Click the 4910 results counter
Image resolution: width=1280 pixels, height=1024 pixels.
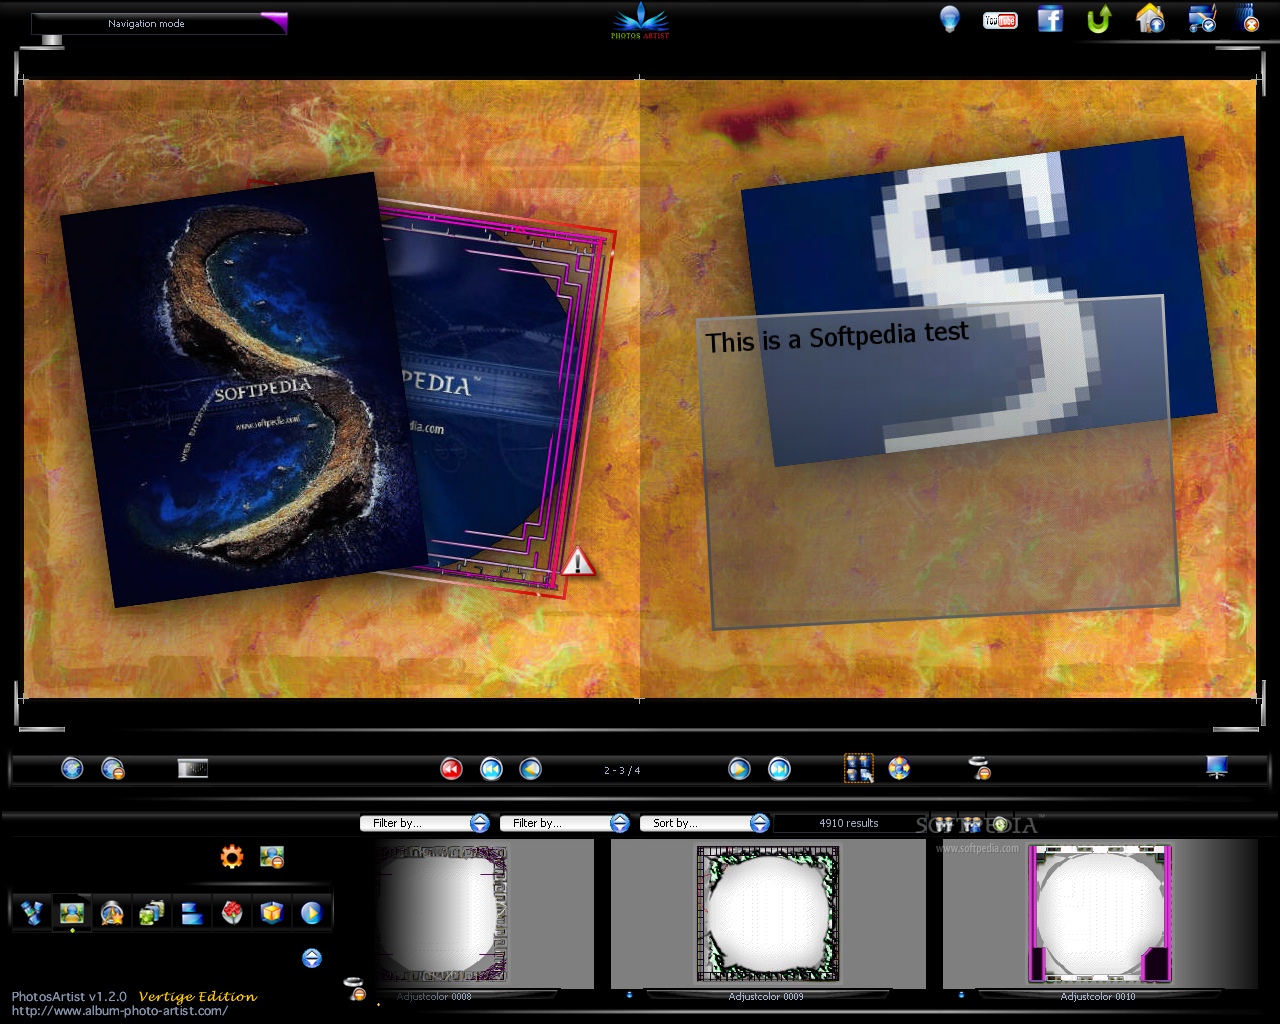pyautogui.click(x=848, y=823)
